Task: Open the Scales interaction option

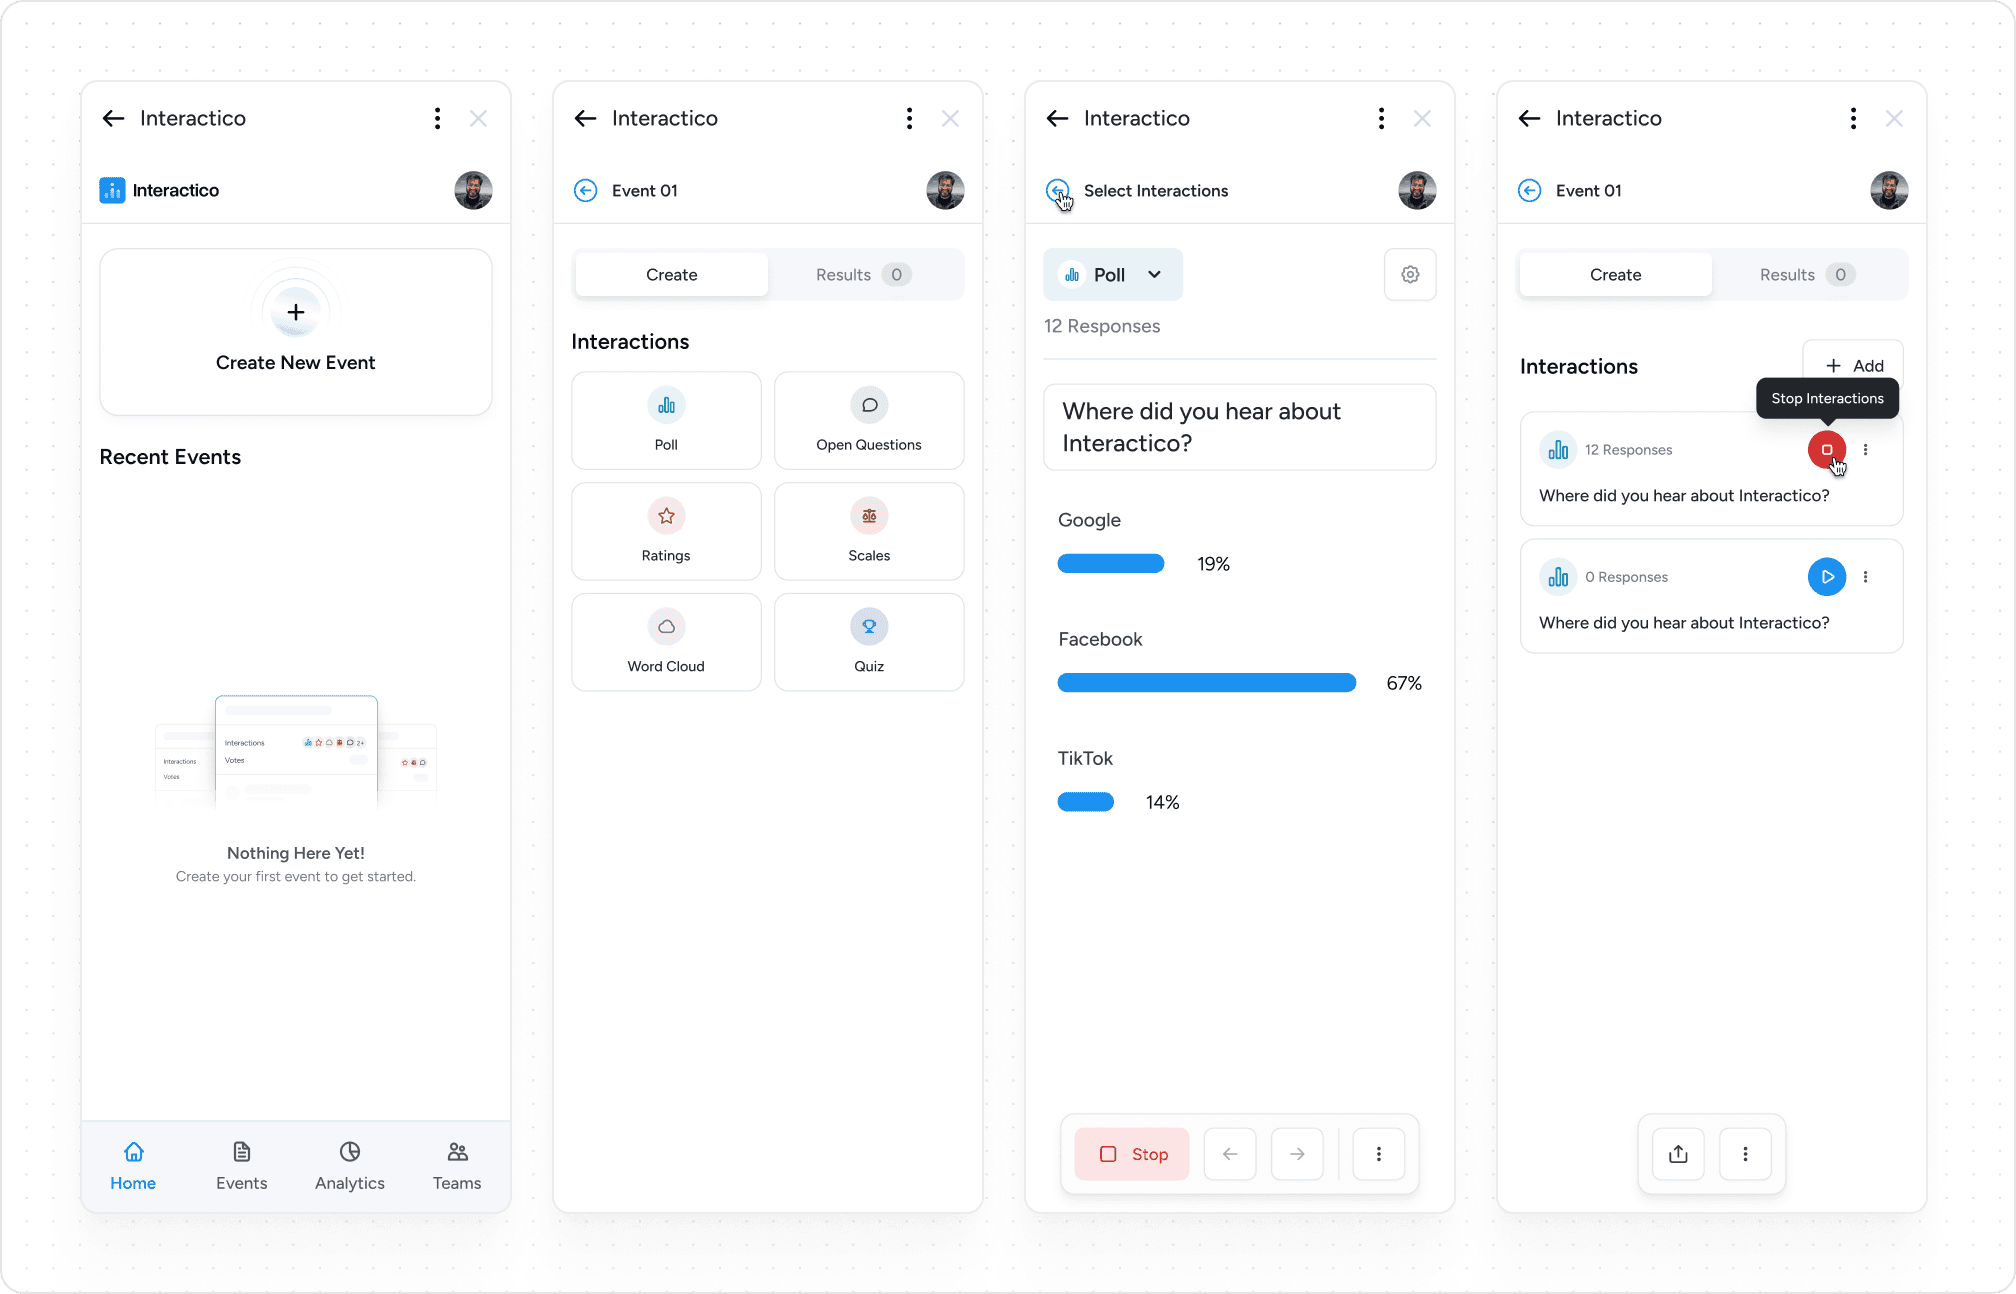Action: coord(868,531)
